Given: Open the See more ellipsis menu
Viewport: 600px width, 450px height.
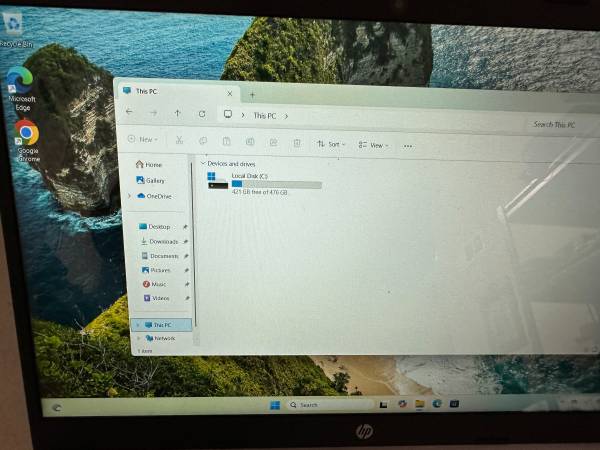Looking at the screenshot, I should [408, 146].
